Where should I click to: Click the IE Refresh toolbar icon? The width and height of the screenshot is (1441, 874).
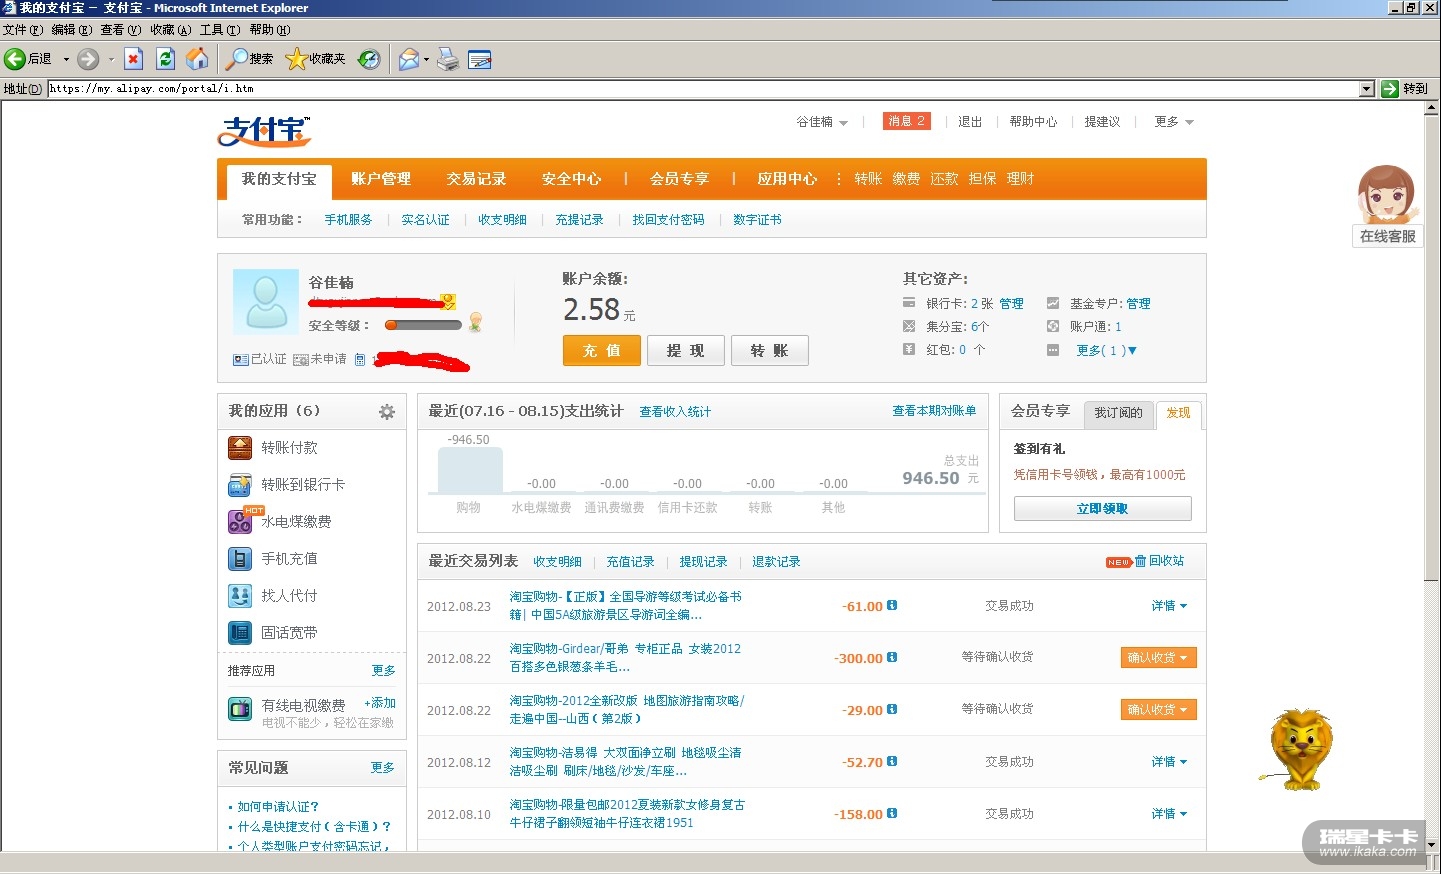click(x=165, y=59)
